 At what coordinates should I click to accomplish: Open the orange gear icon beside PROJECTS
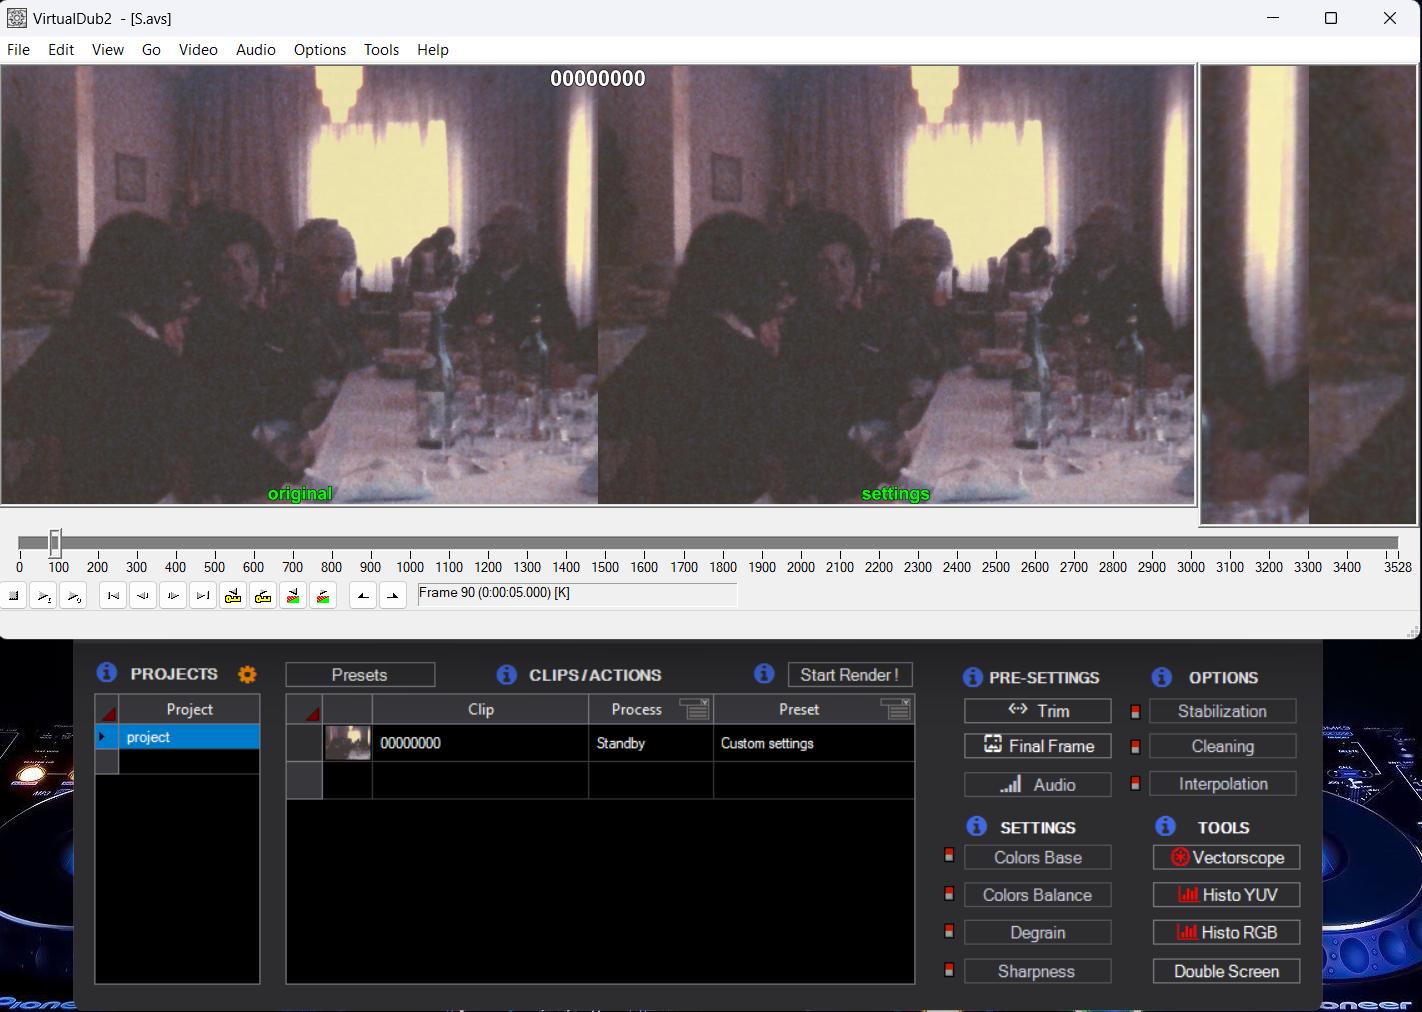coord(247,674)
